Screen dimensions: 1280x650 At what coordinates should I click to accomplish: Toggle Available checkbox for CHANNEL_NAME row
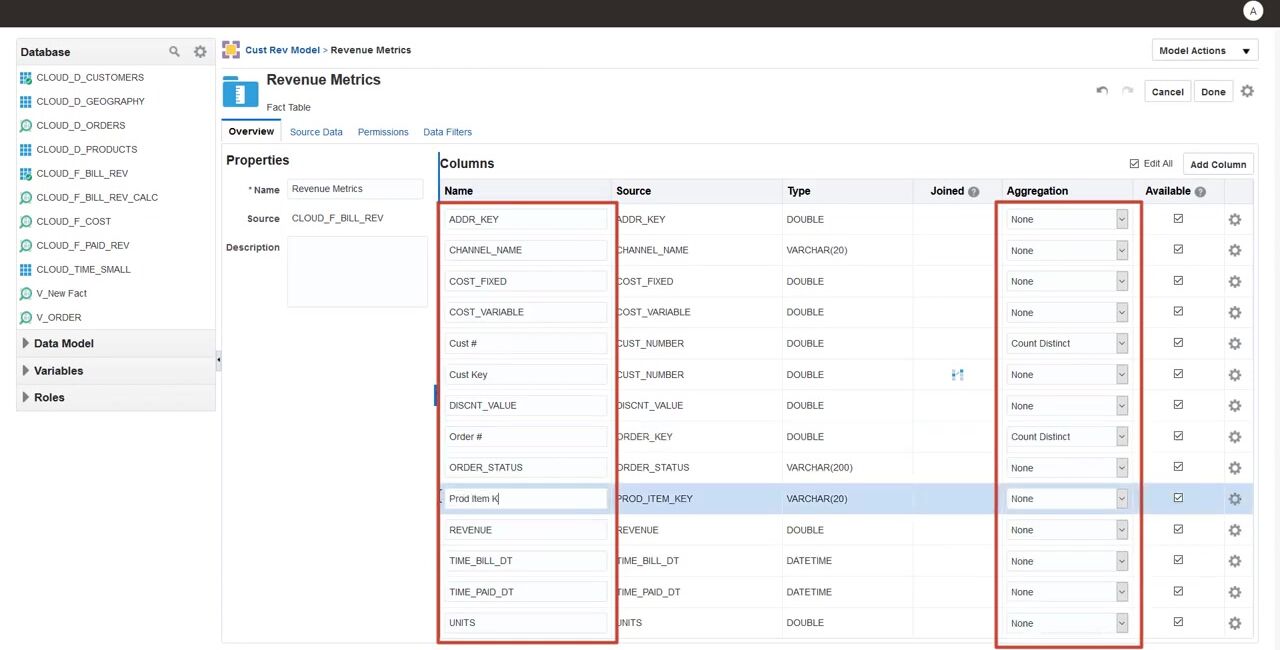(1178, 250)
